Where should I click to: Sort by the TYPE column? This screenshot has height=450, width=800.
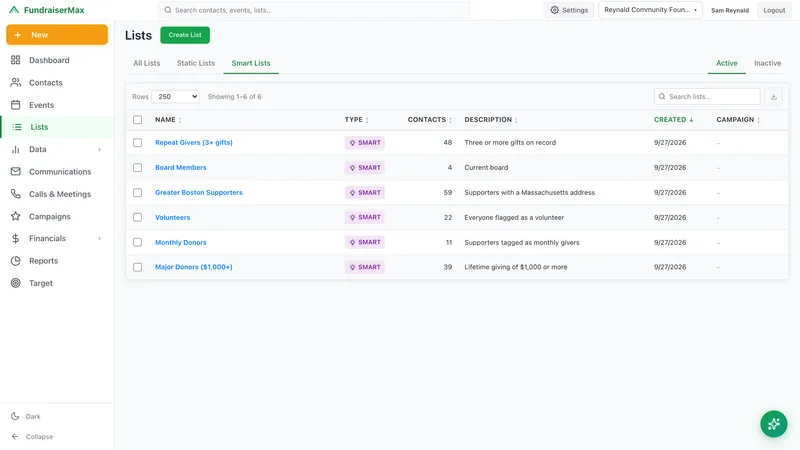tap(357, 120)
